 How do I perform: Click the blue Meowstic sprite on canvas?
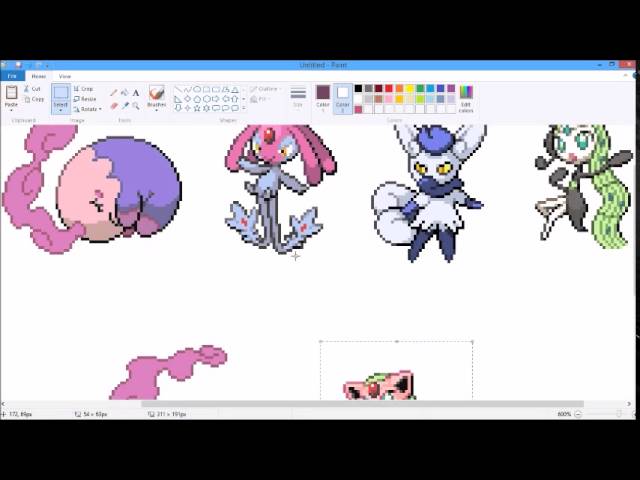(430, 194)
